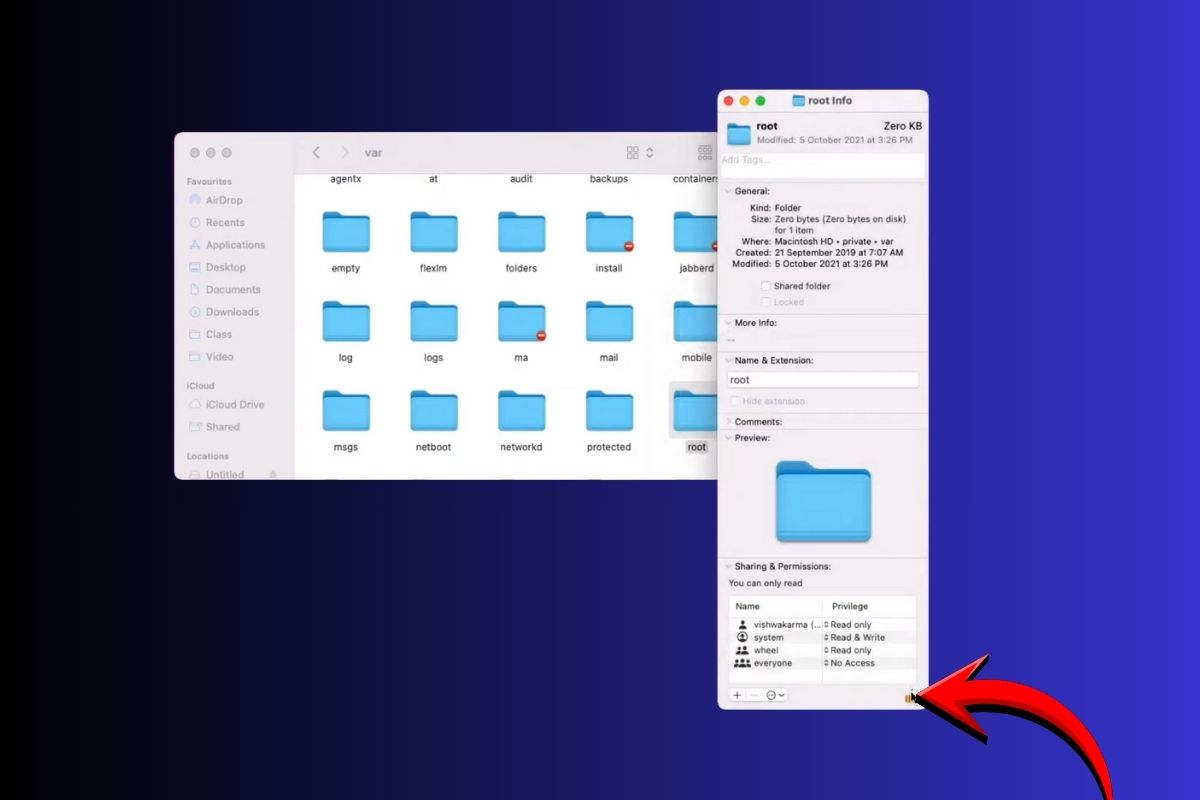
Task: Click the root name field under Name & Extension
Action: point(822,379)
